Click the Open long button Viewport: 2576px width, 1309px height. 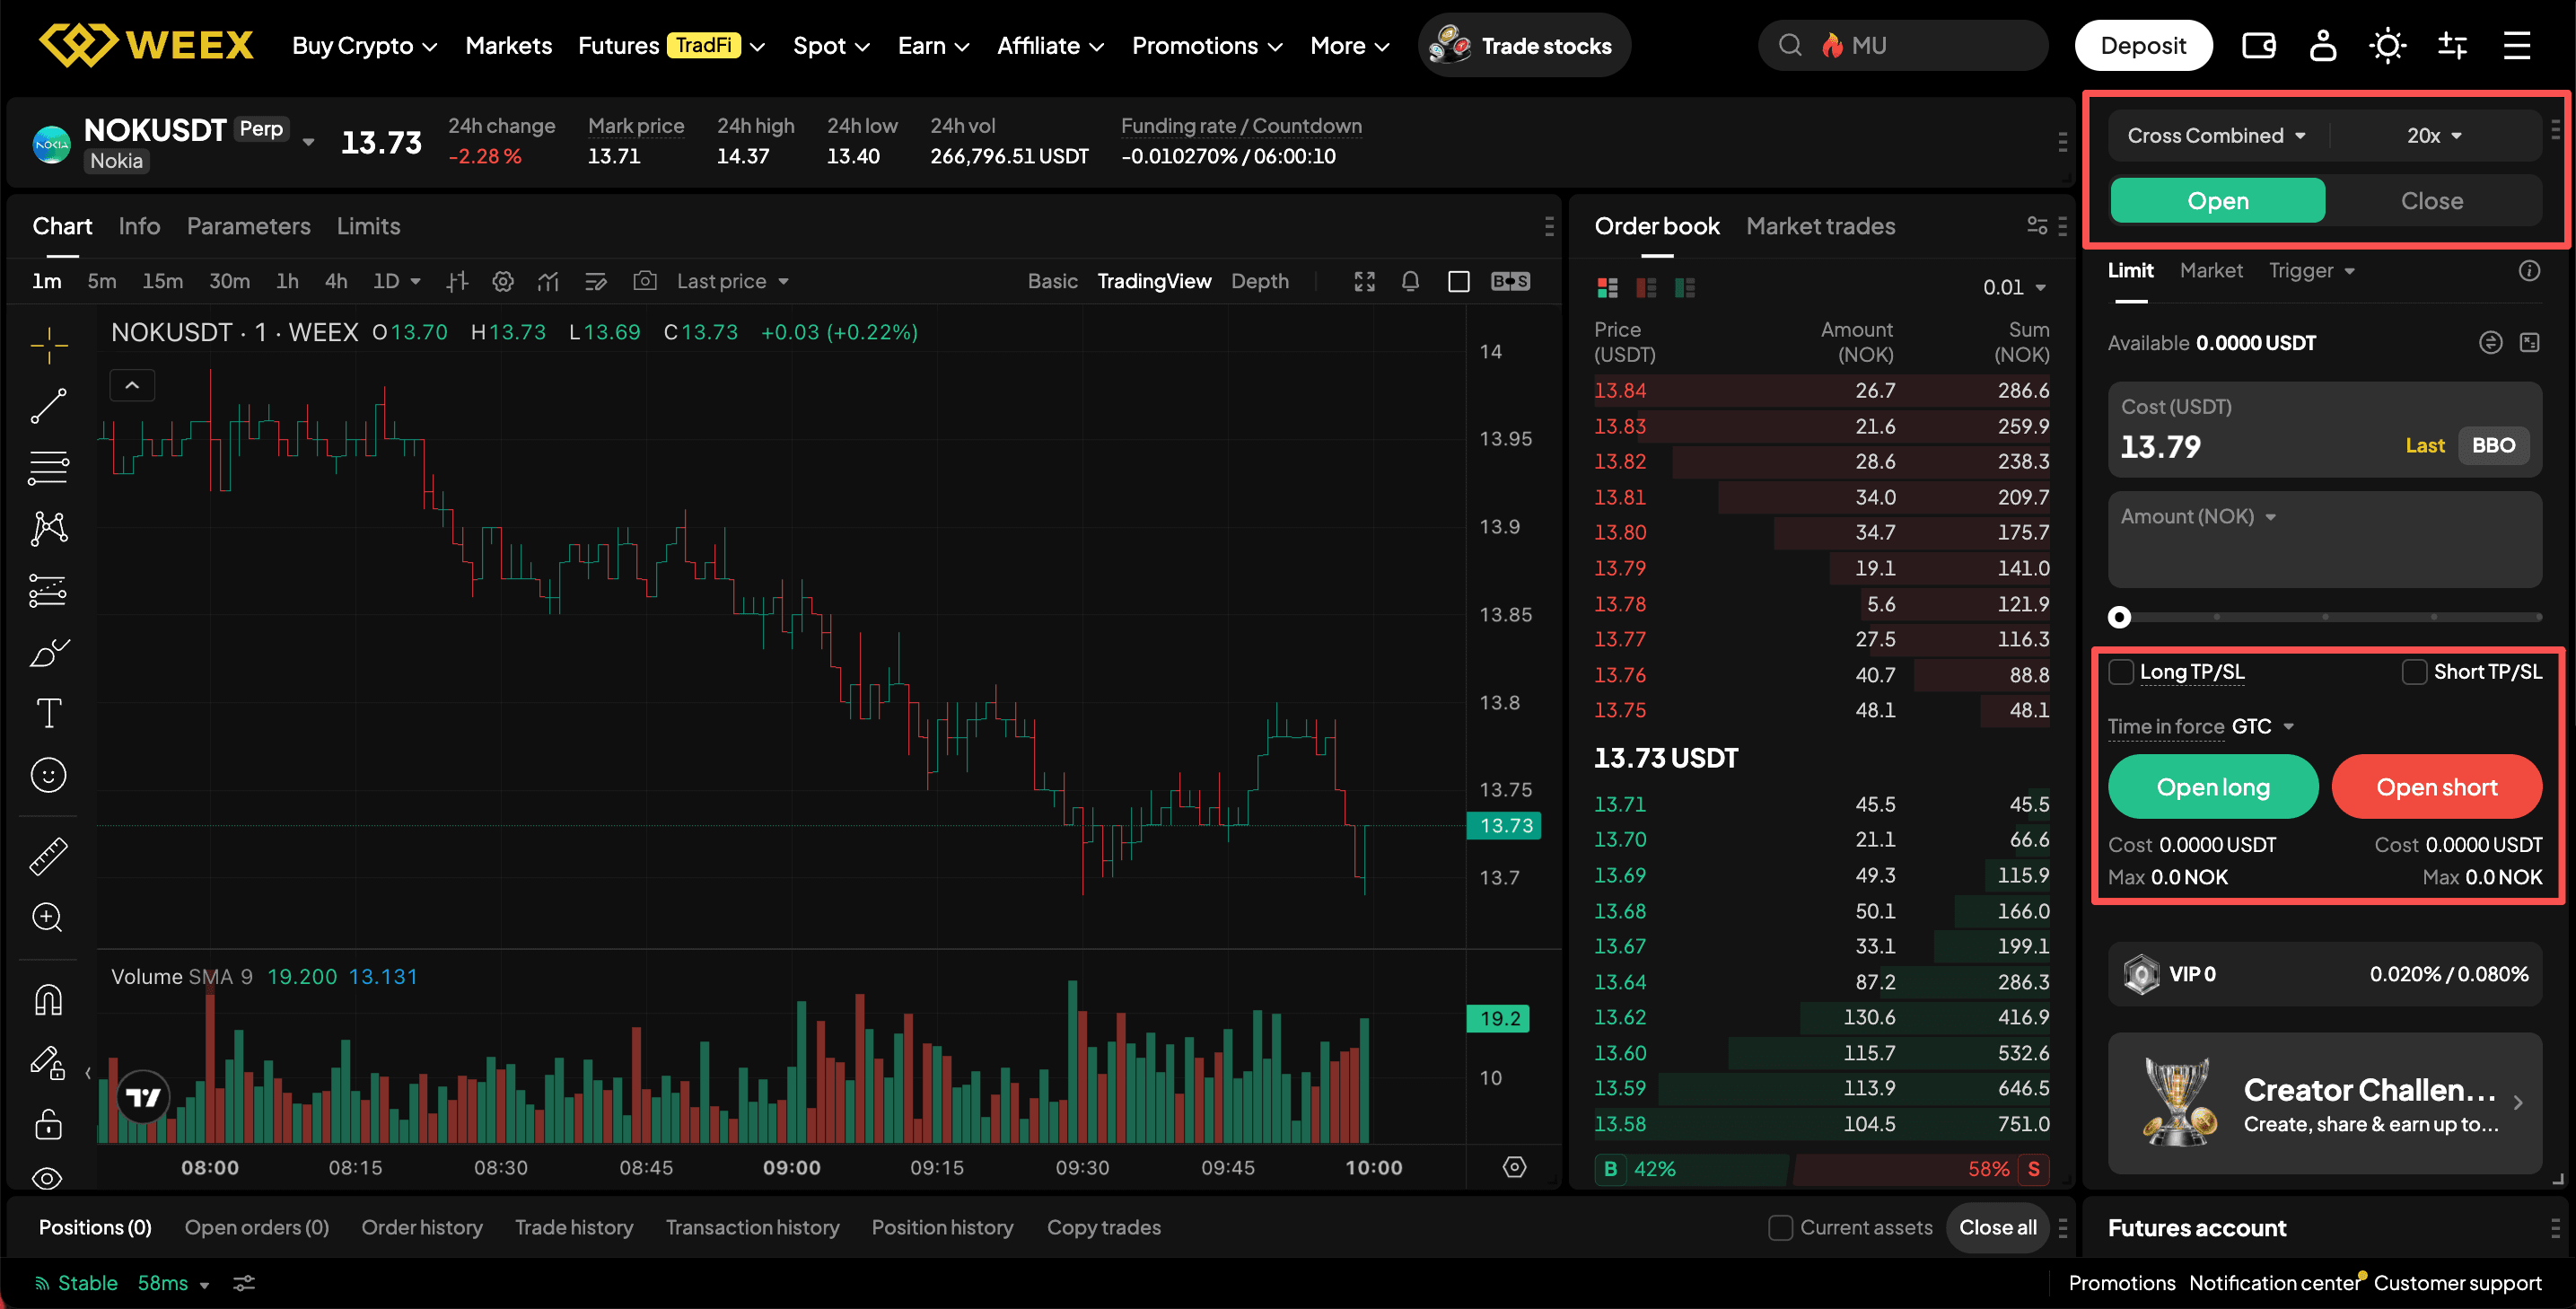point(2213,788)
